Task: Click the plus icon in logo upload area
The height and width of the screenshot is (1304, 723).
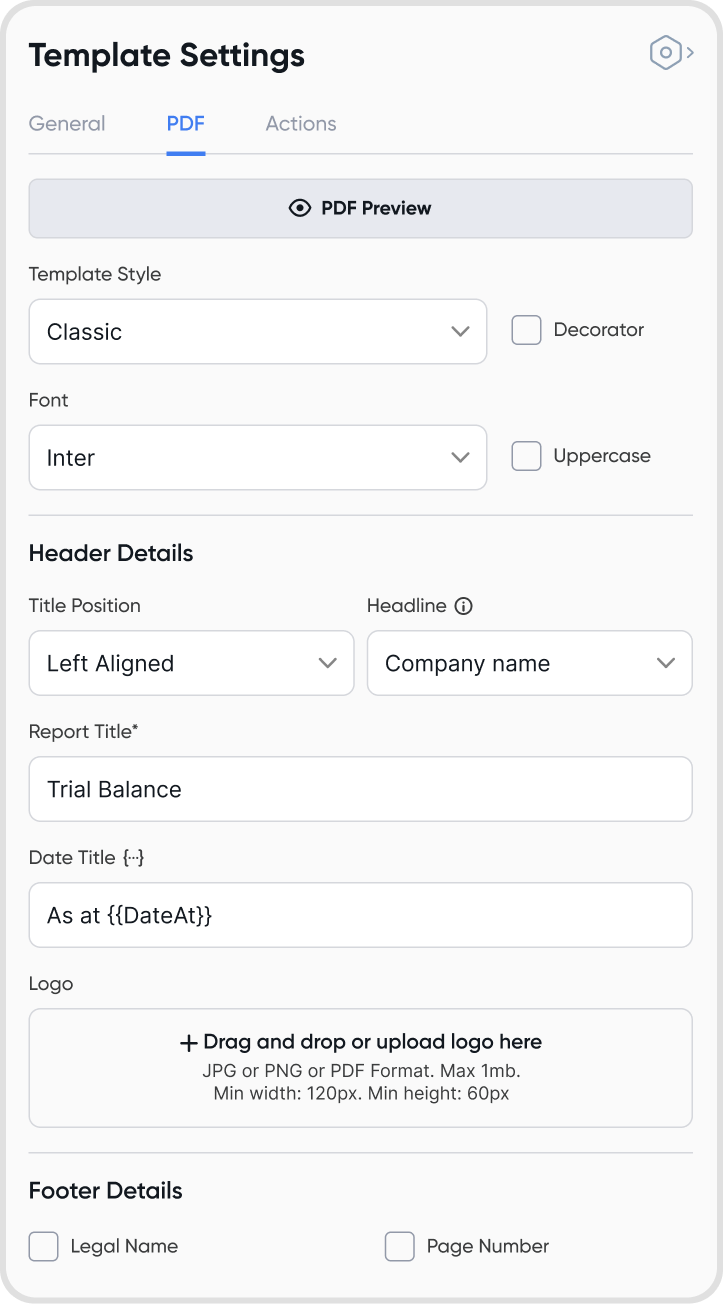Action: coord(188,1043)
